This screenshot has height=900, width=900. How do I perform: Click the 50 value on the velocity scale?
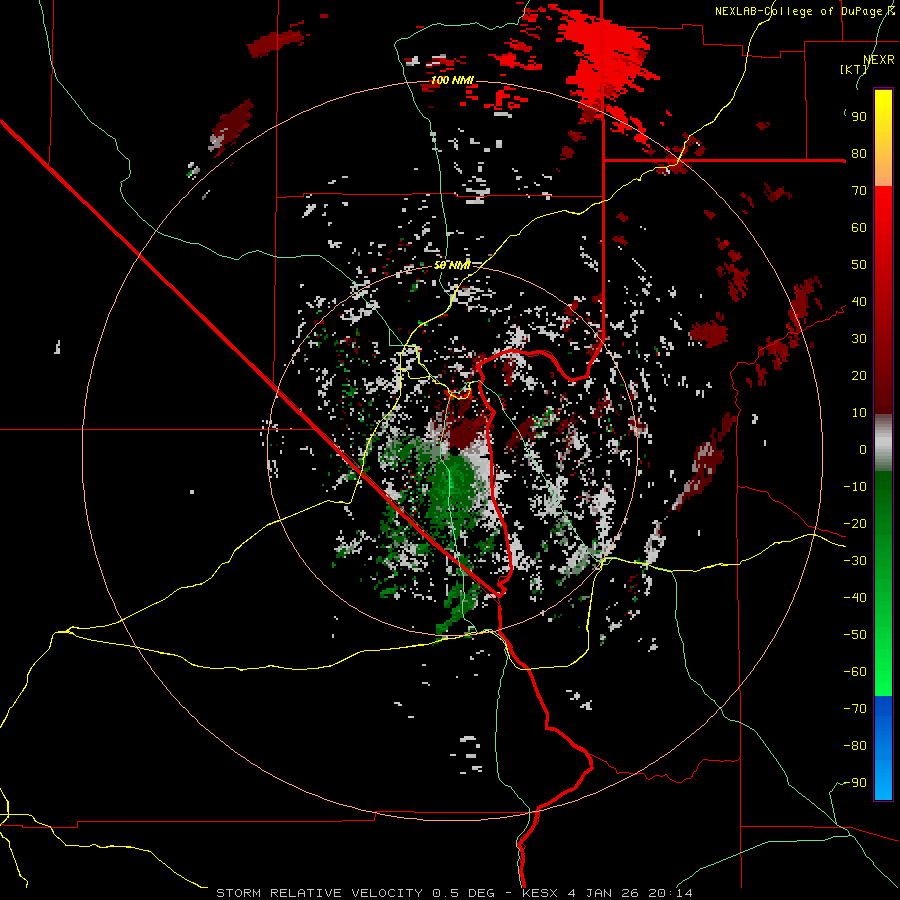coord(859,265)
